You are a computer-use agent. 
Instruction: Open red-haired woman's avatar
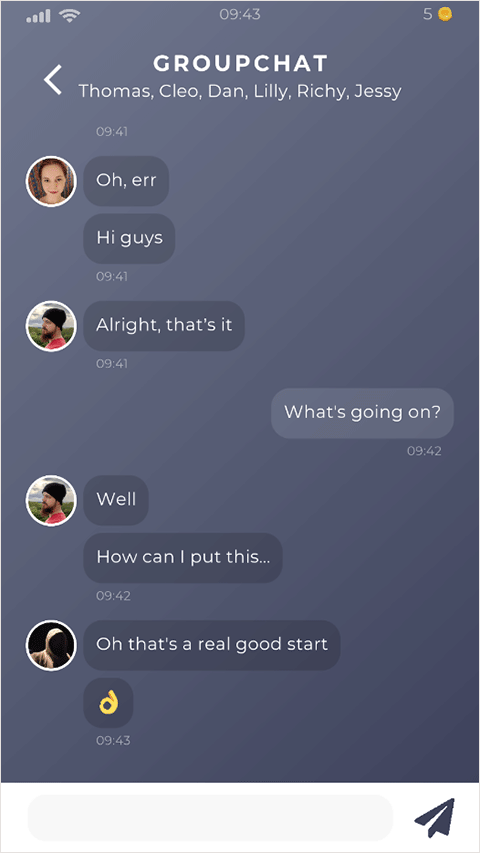pyautogui.click(x=51, y=181)
